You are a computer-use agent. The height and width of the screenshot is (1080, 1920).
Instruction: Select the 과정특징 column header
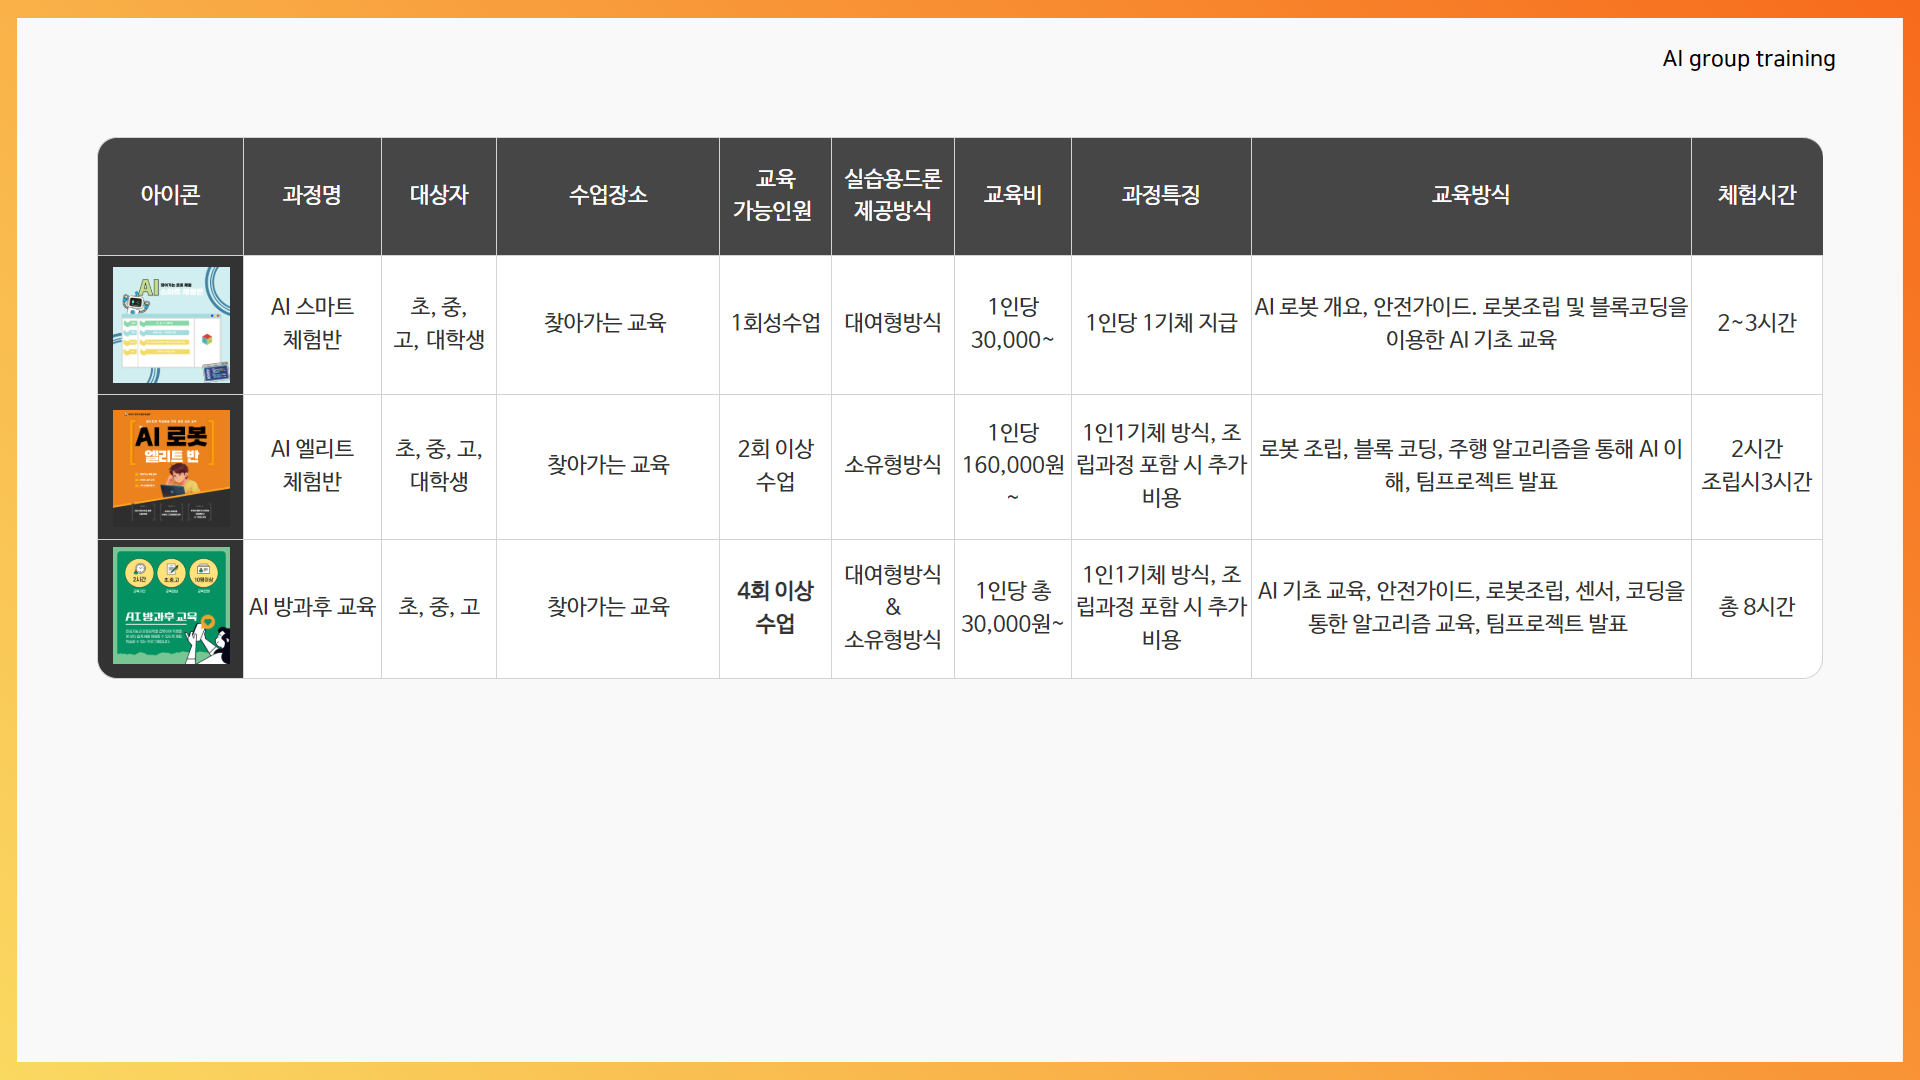point(1161,196)
